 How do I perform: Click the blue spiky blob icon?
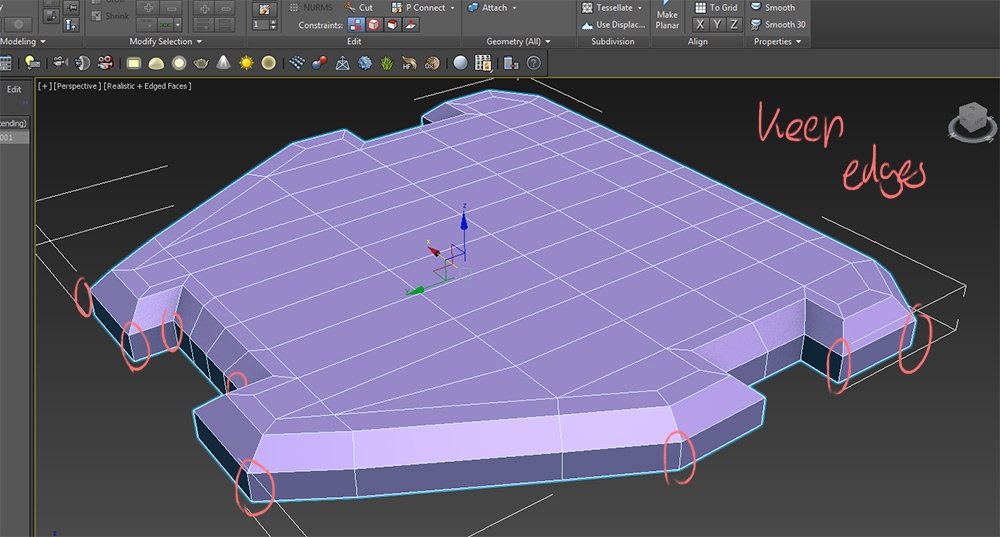[365, 63]
